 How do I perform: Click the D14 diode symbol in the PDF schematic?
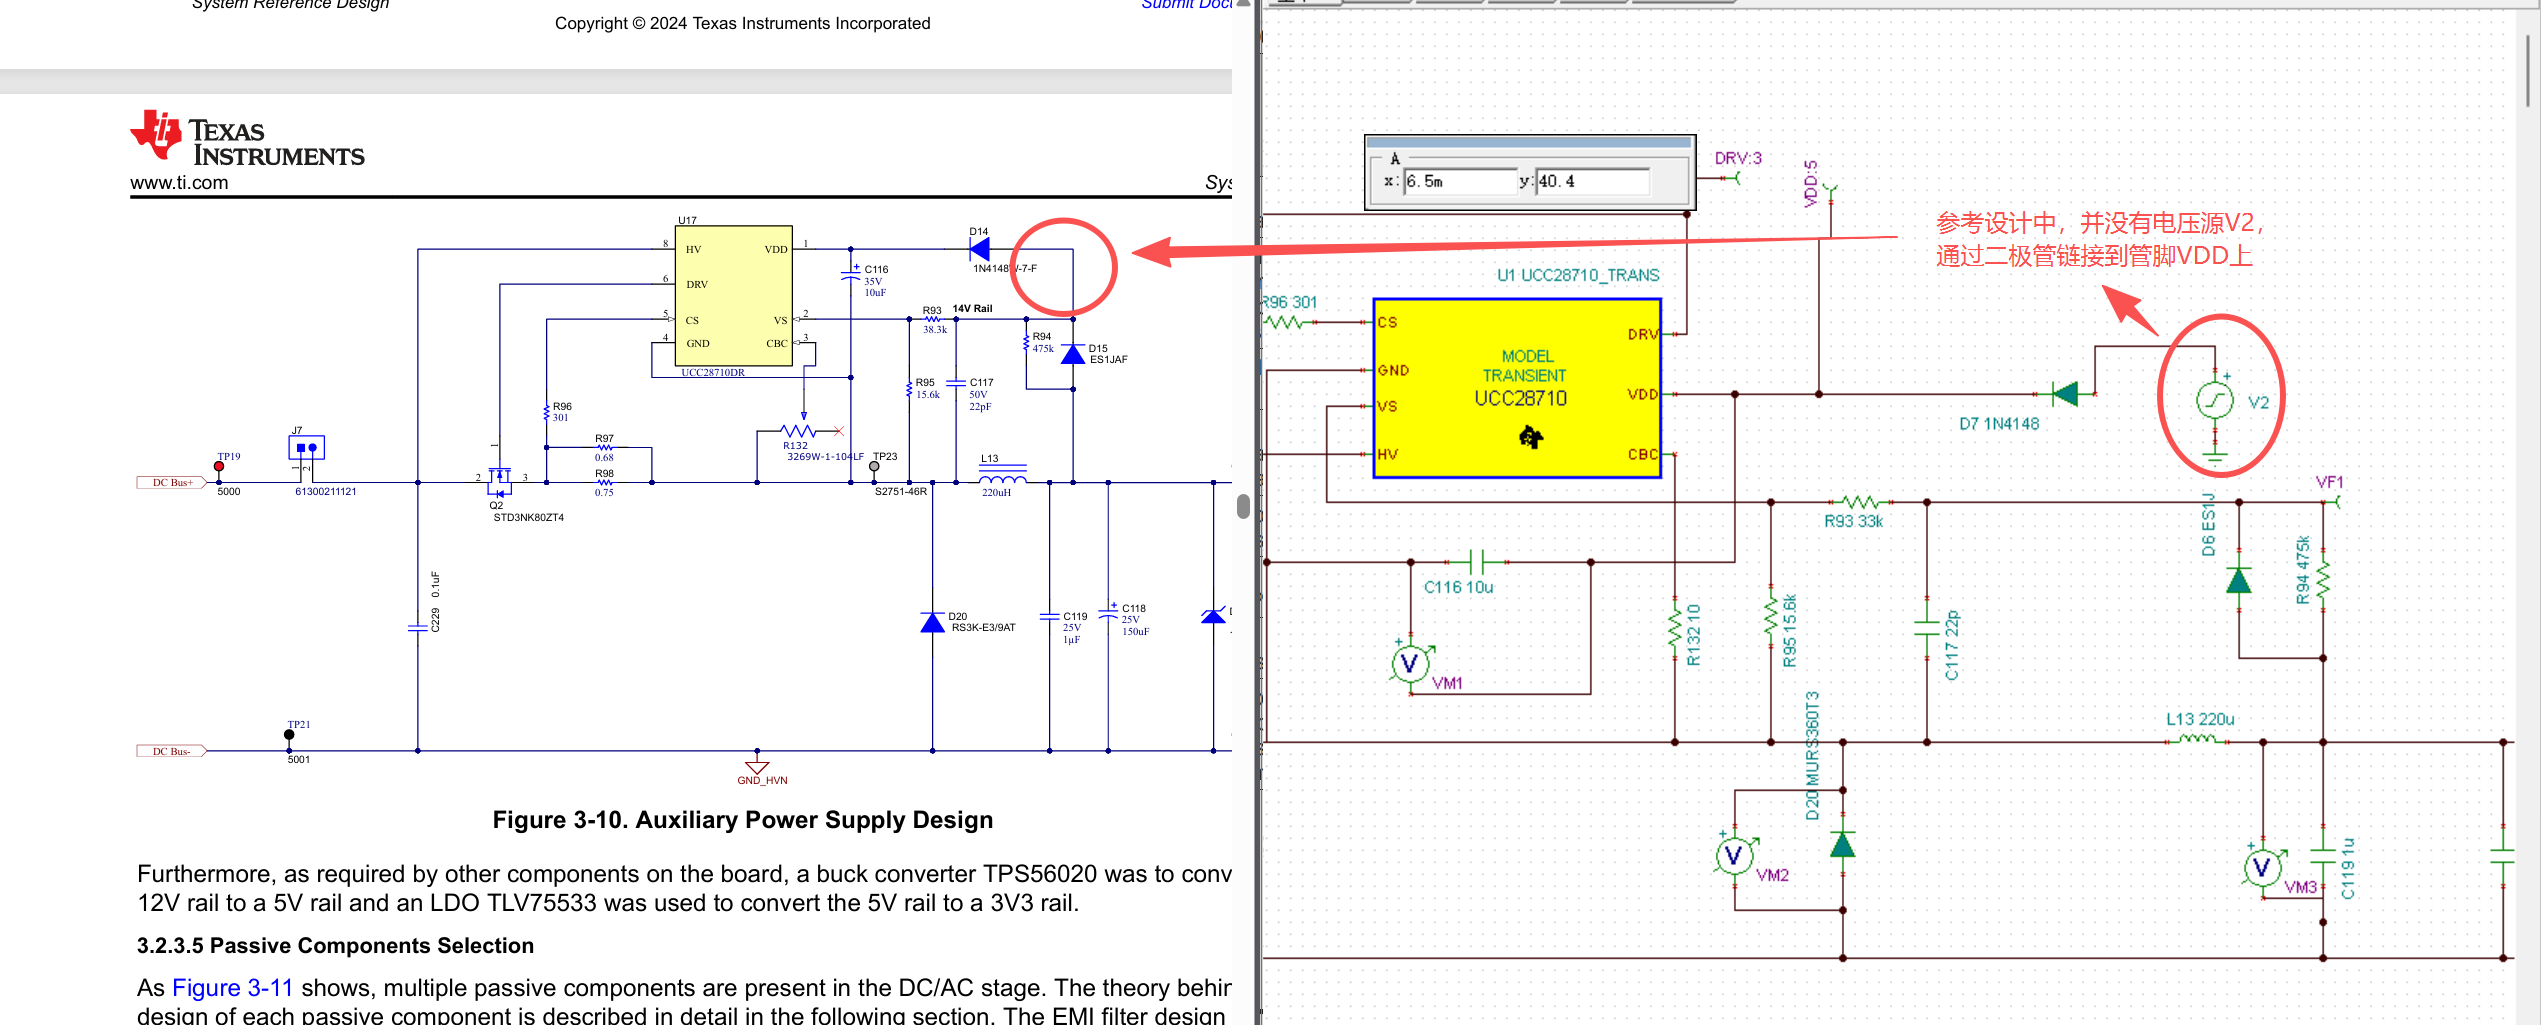[x=979, y=249]
